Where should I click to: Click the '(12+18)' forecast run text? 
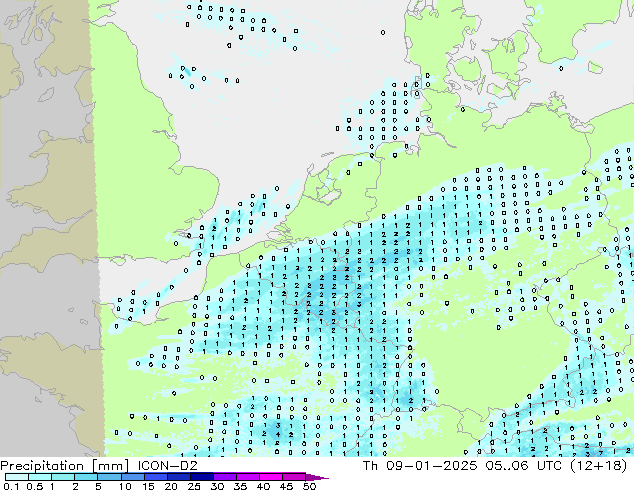click(598, 465)
